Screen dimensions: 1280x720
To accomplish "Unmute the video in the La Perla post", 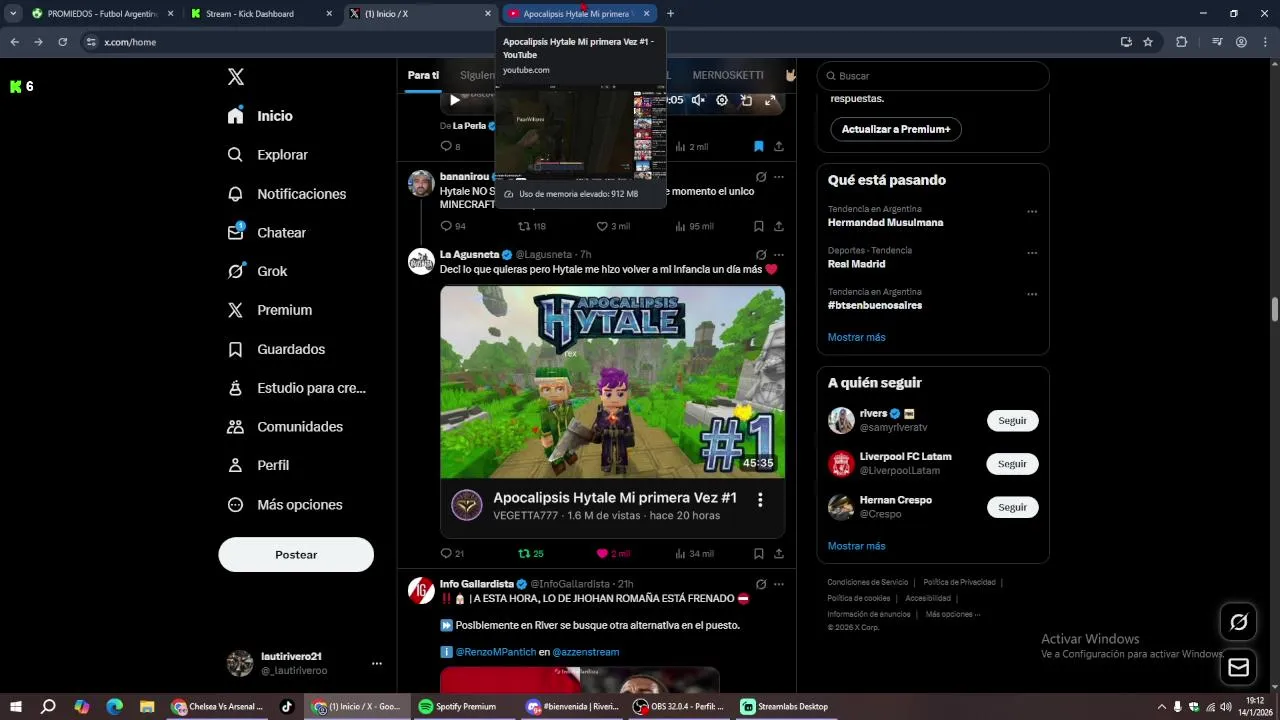I will click(x=699, y=100).
